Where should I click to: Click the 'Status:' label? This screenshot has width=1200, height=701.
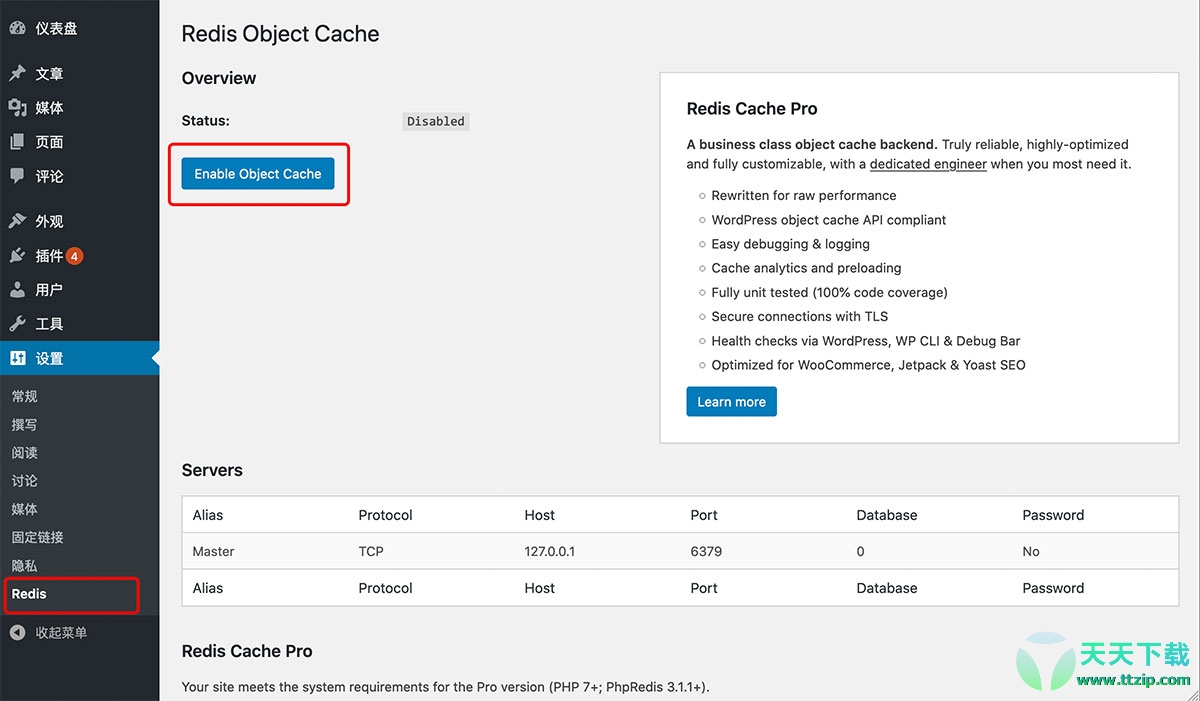[205, 121]
